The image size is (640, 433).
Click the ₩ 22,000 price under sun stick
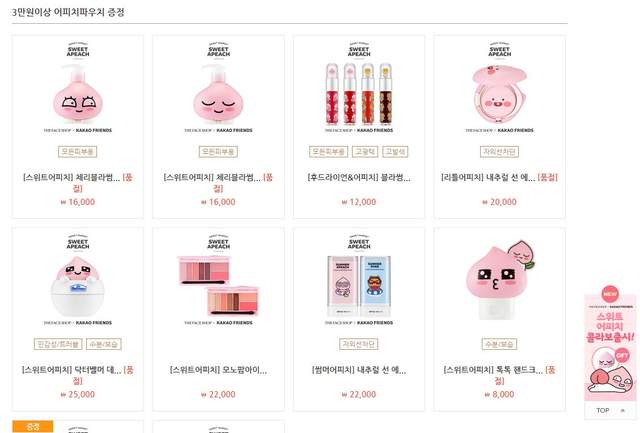[x=359, y=394]
